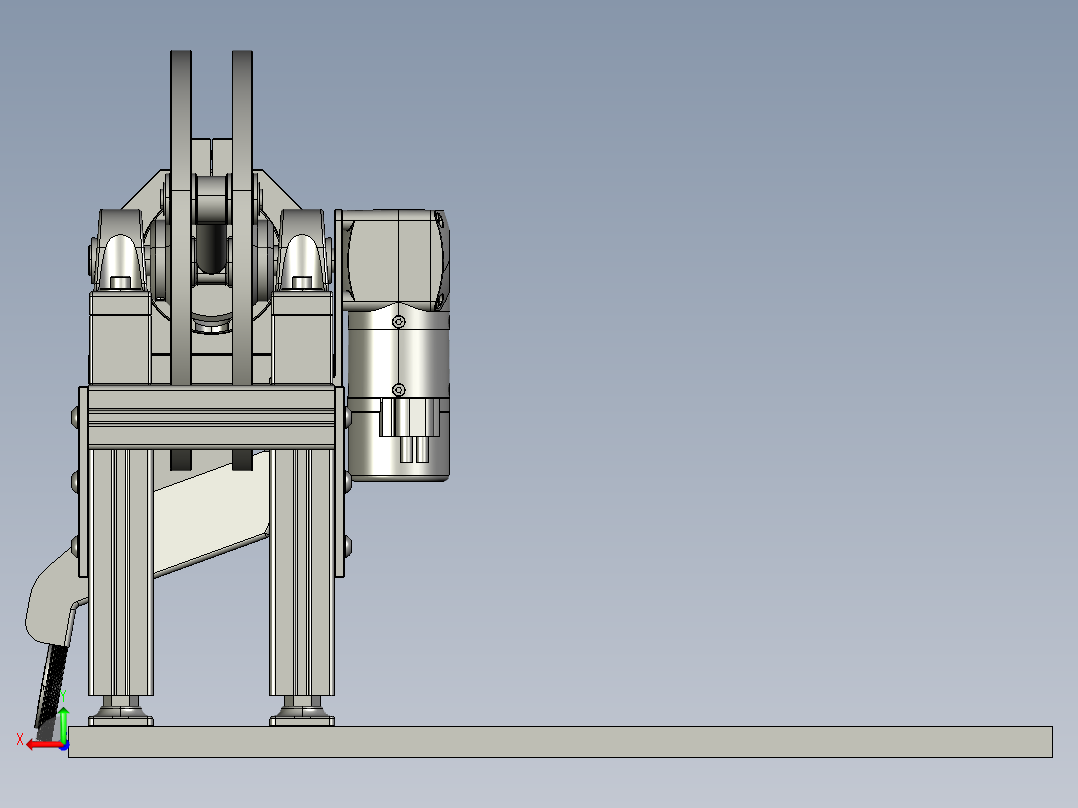Select the angled chute behind the legs
This screenshot has height=808, width=1078.
pos(210,514)
